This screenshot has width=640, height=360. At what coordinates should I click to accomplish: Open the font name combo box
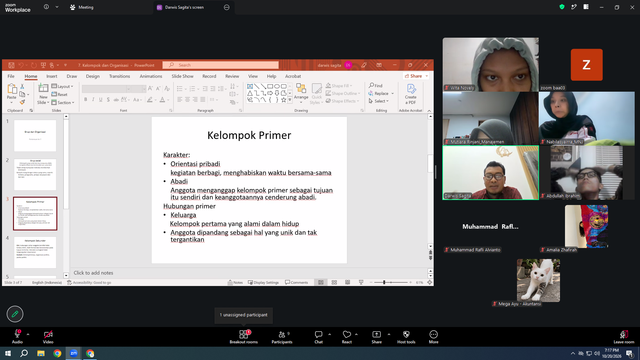coord(107,89)
